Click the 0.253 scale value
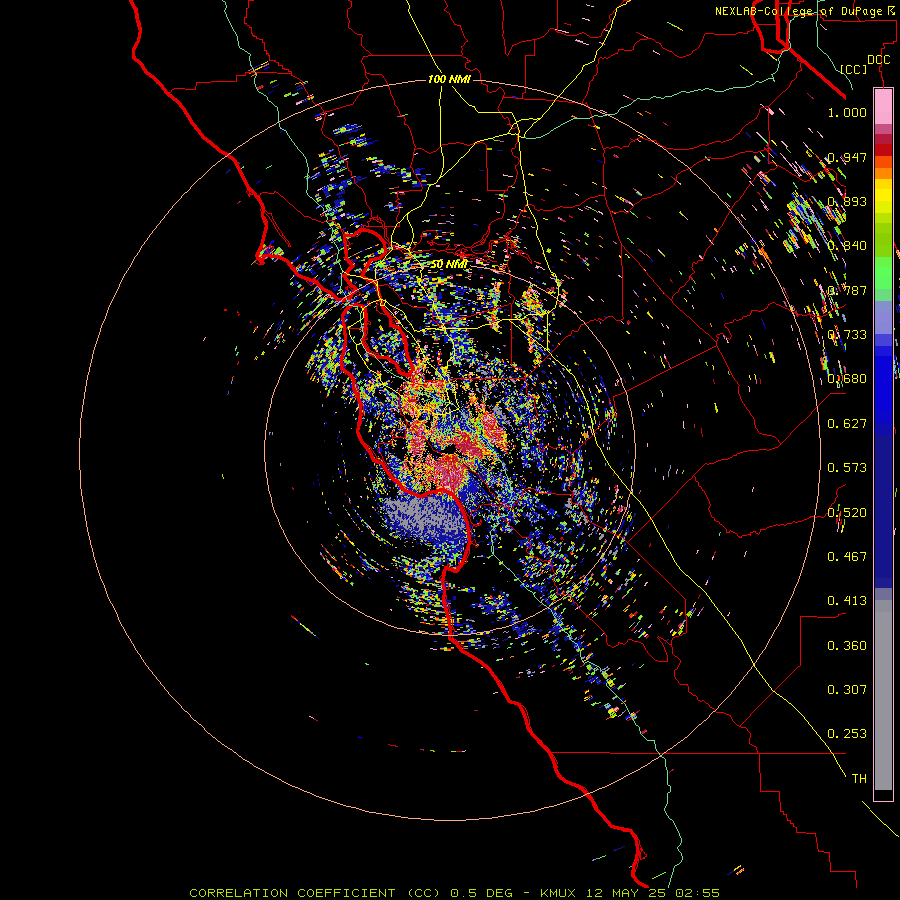The image size is (900, 900). tap(847, 734)
